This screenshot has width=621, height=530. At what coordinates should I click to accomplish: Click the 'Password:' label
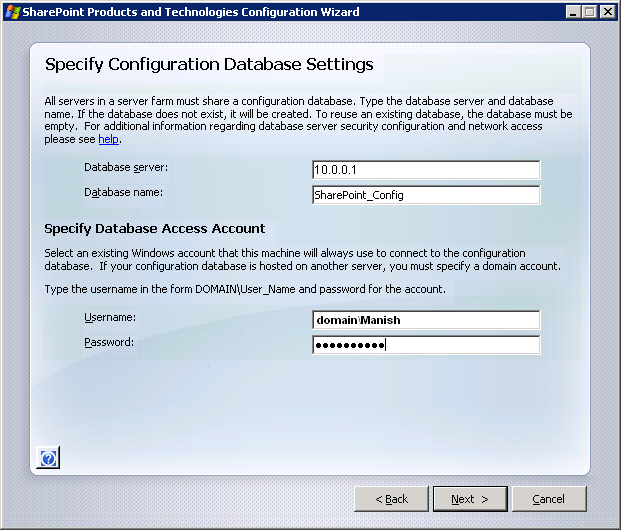[x=109, y=342]
